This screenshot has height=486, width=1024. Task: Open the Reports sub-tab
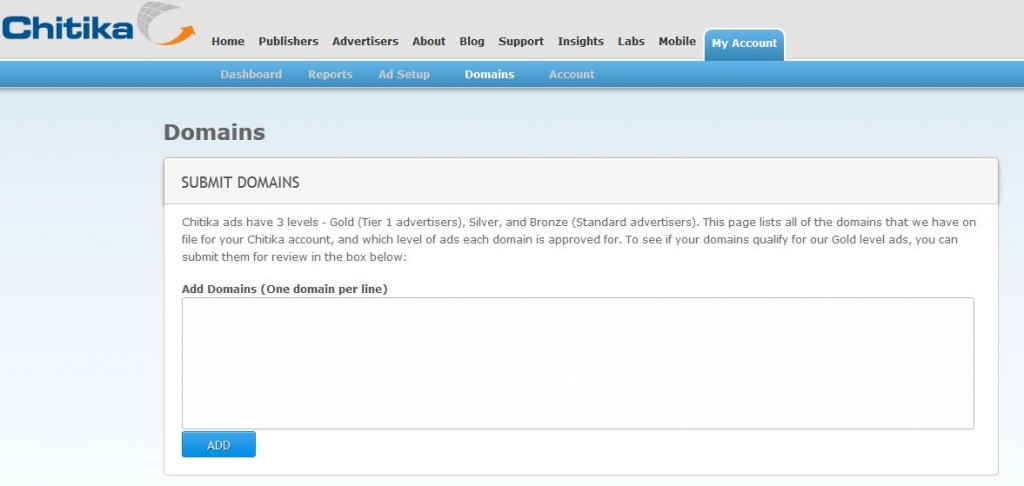tap(330, 75)
